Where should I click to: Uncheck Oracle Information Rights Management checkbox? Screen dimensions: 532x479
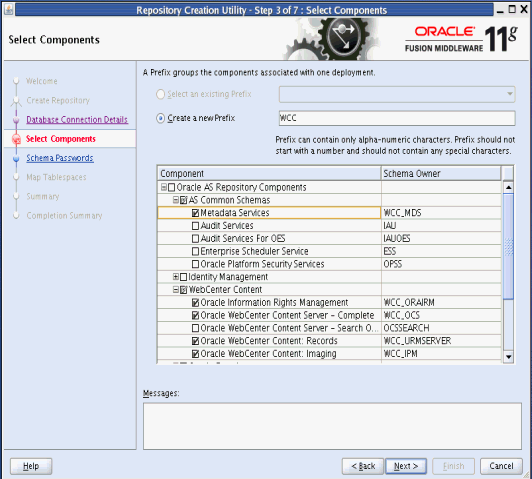coord(195,303)
